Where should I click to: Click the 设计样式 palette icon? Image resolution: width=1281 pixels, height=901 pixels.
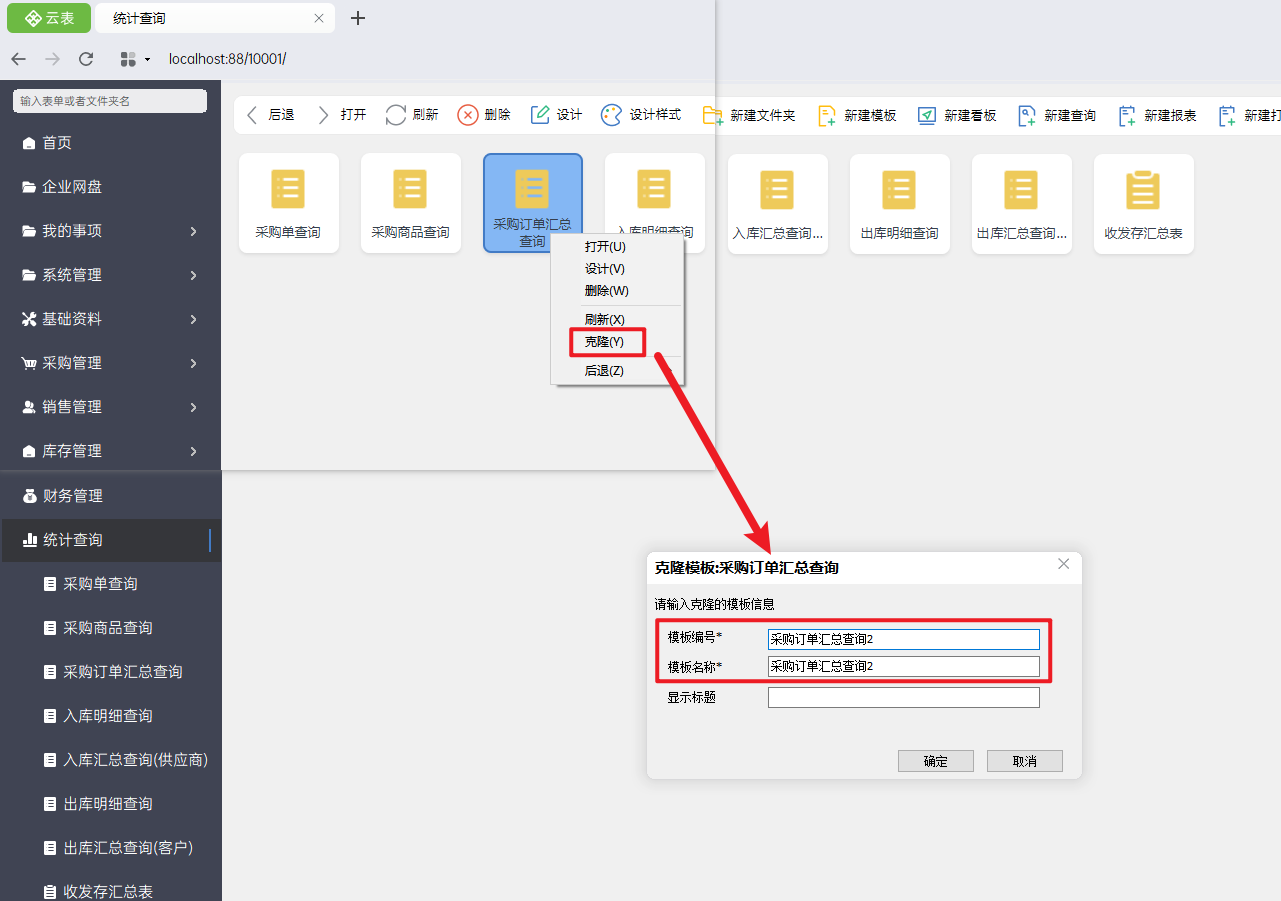611,115
